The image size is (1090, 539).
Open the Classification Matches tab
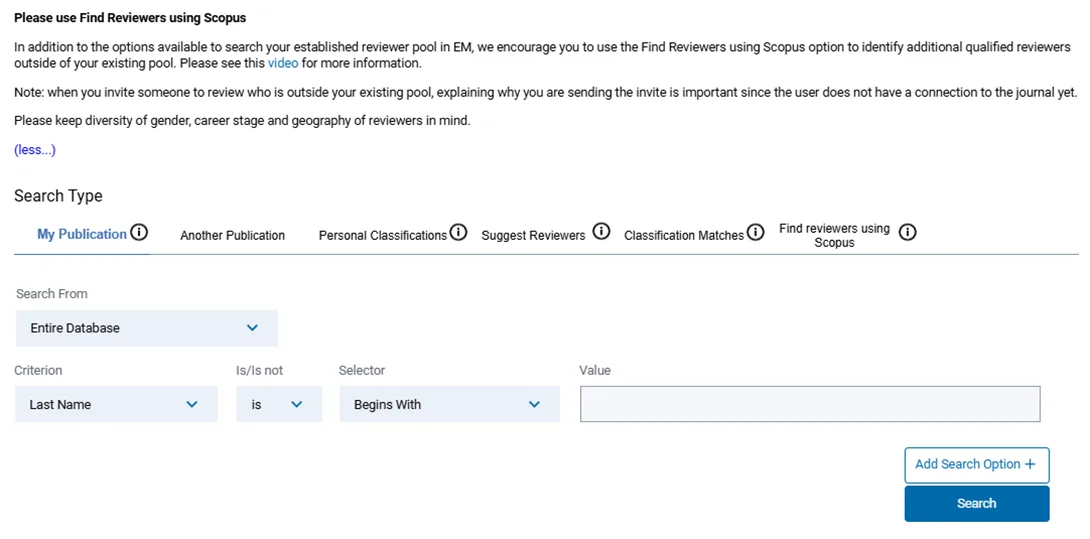683,236
